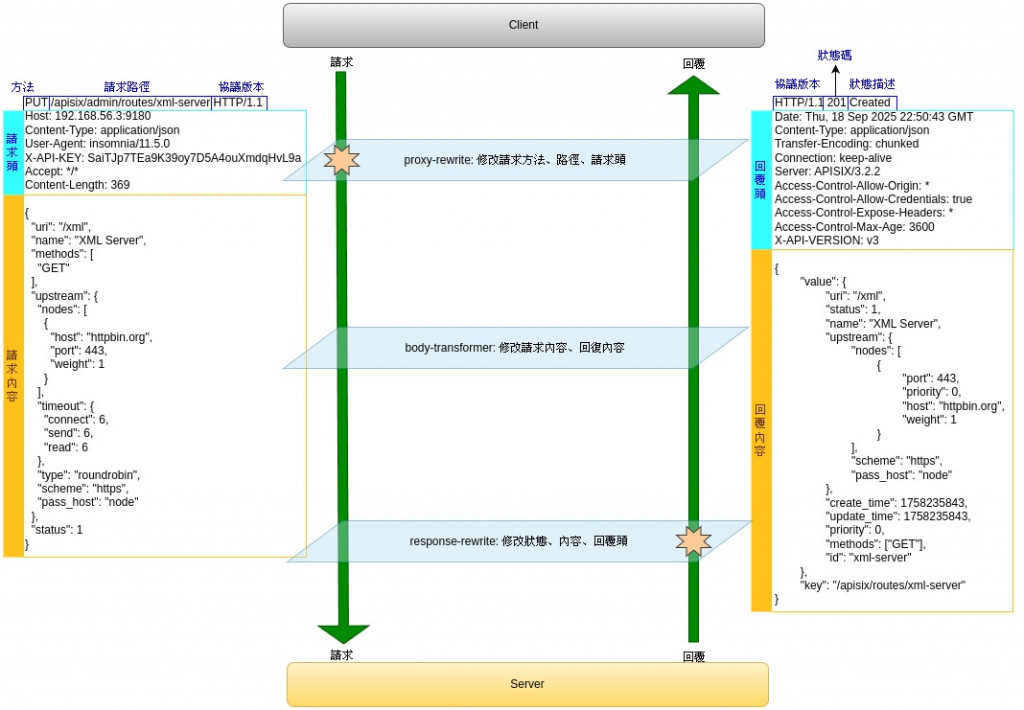Click the "GET" line in request body
The height and width of the screenshot is (710, 1024).
tap(54, 268)
